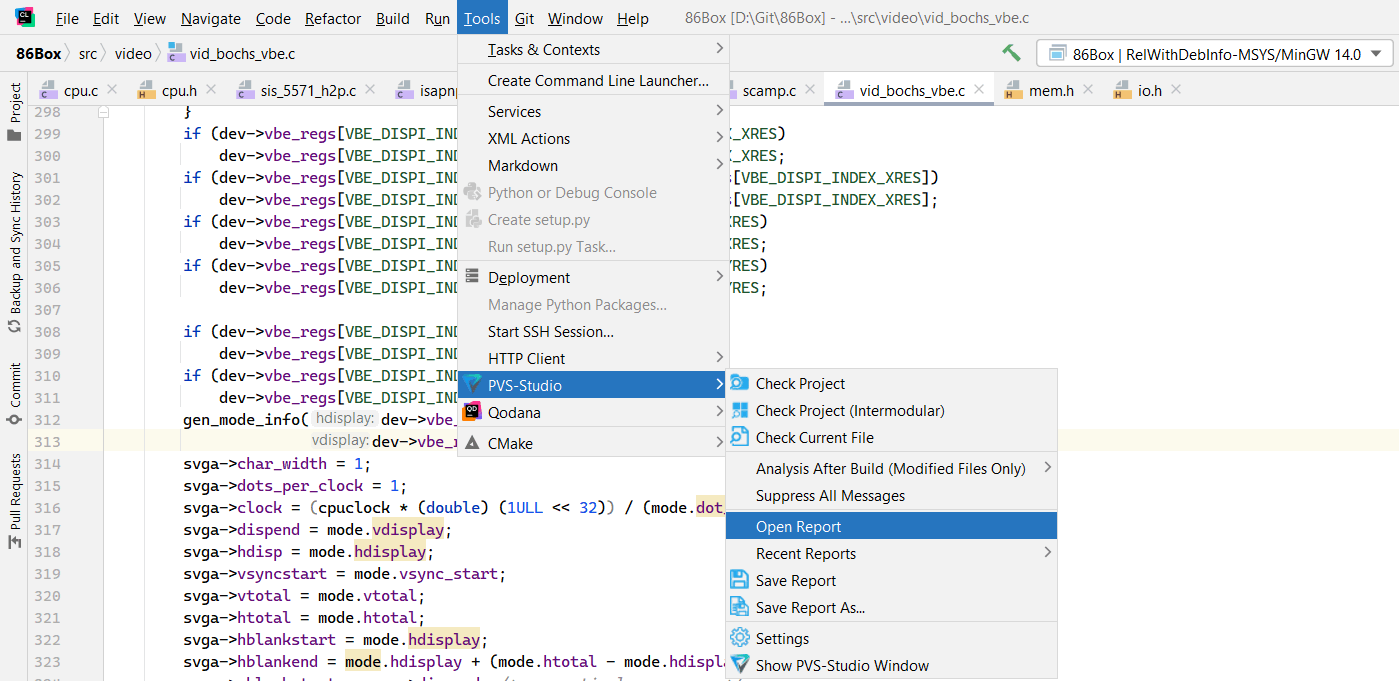Screen dimensions: 1399x681
Task: Click video breadcrumb in navigation bar
Action: coord(133,53)
